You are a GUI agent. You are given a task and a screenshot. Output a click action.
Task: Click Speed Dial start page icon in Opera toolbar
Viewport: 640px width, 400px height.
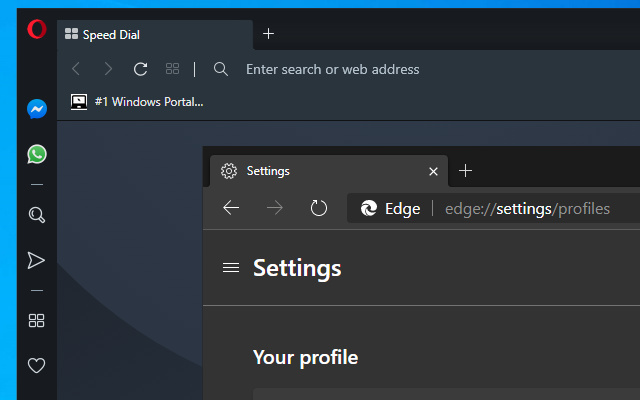point(172,69)
